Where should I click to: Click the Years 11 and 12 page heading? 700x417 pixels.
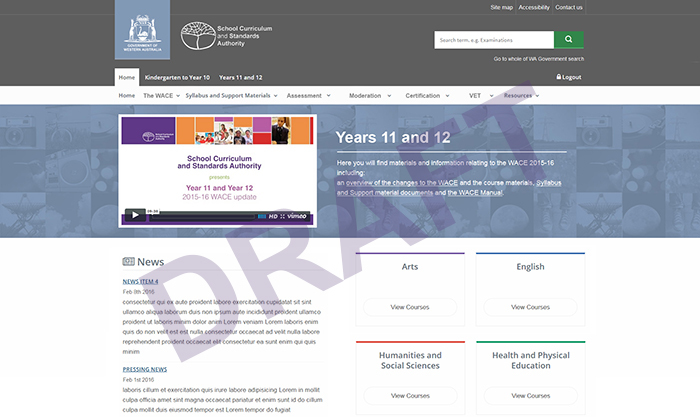point(393,138)
